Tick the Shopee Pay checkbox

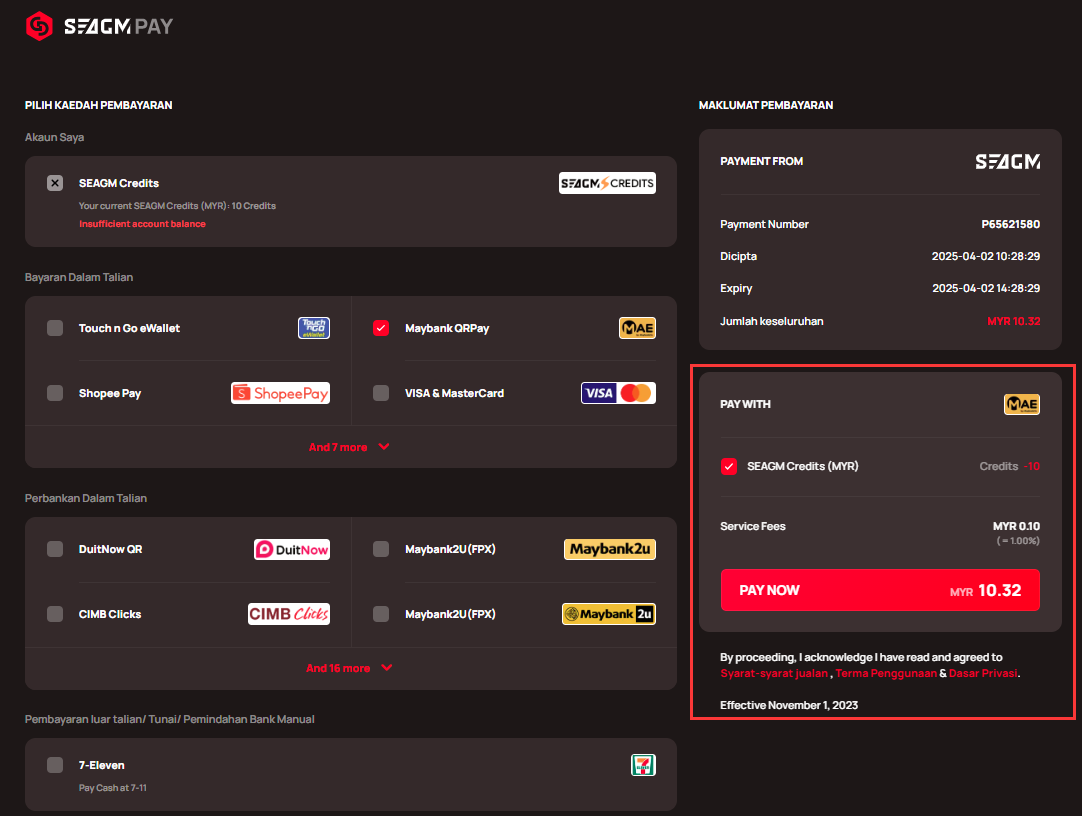pyautogui.click(x=55, y=393)
